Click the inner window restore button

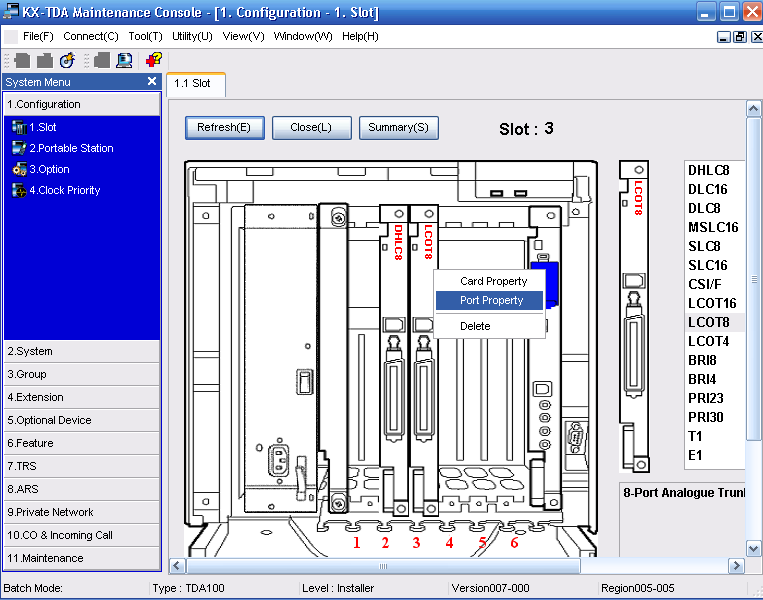tap(740, 36)
